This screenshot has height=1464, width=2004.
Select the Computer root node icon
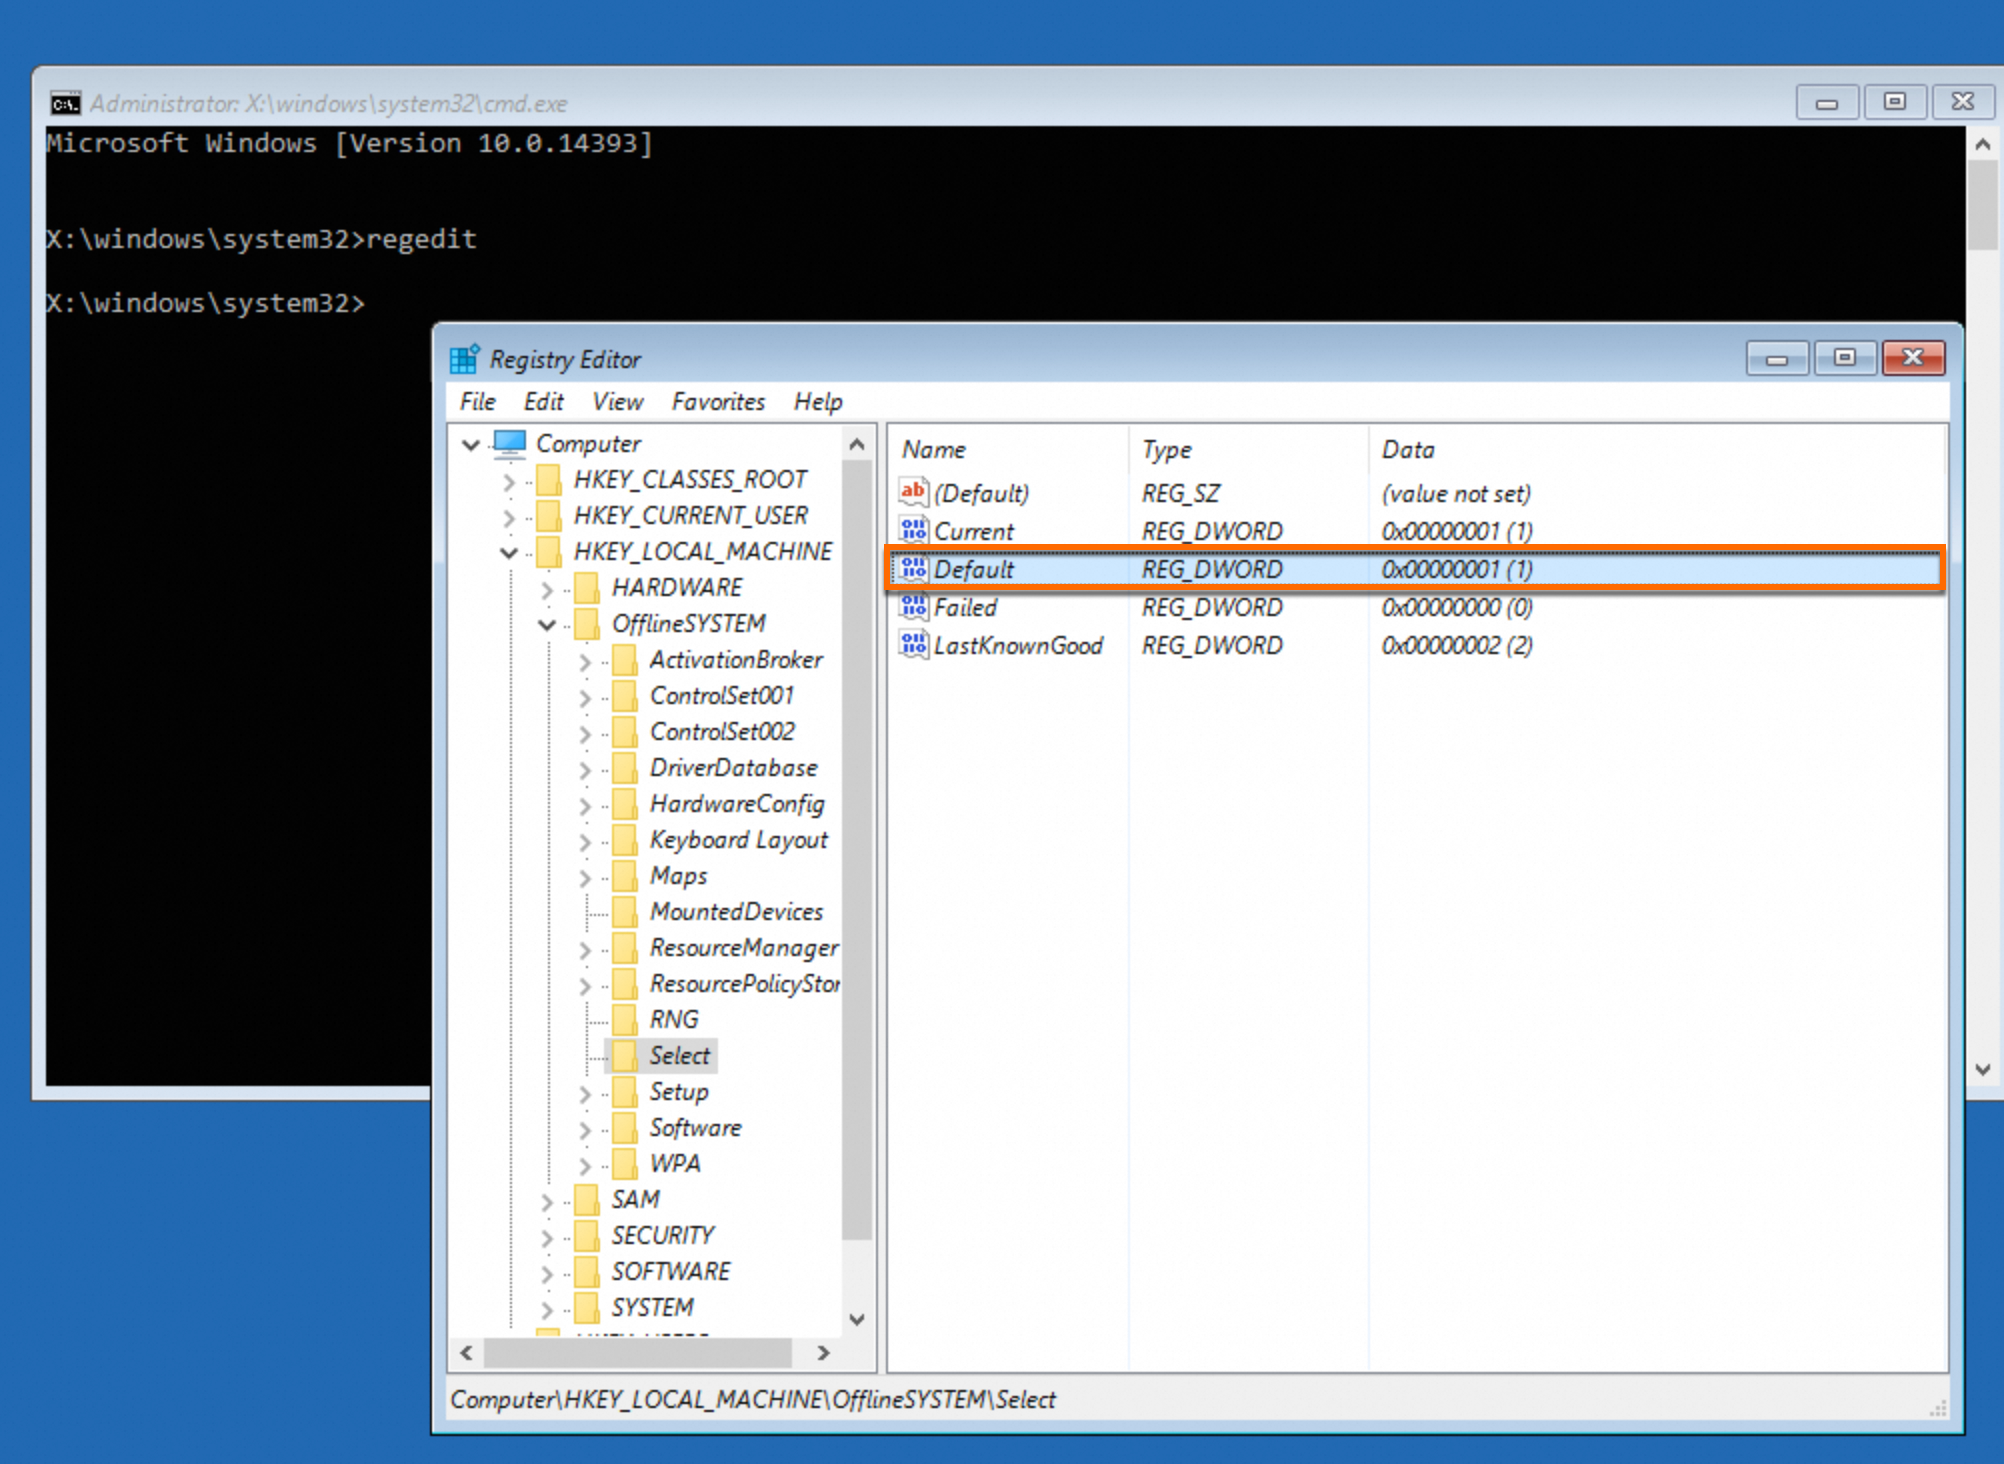[510, 443]
